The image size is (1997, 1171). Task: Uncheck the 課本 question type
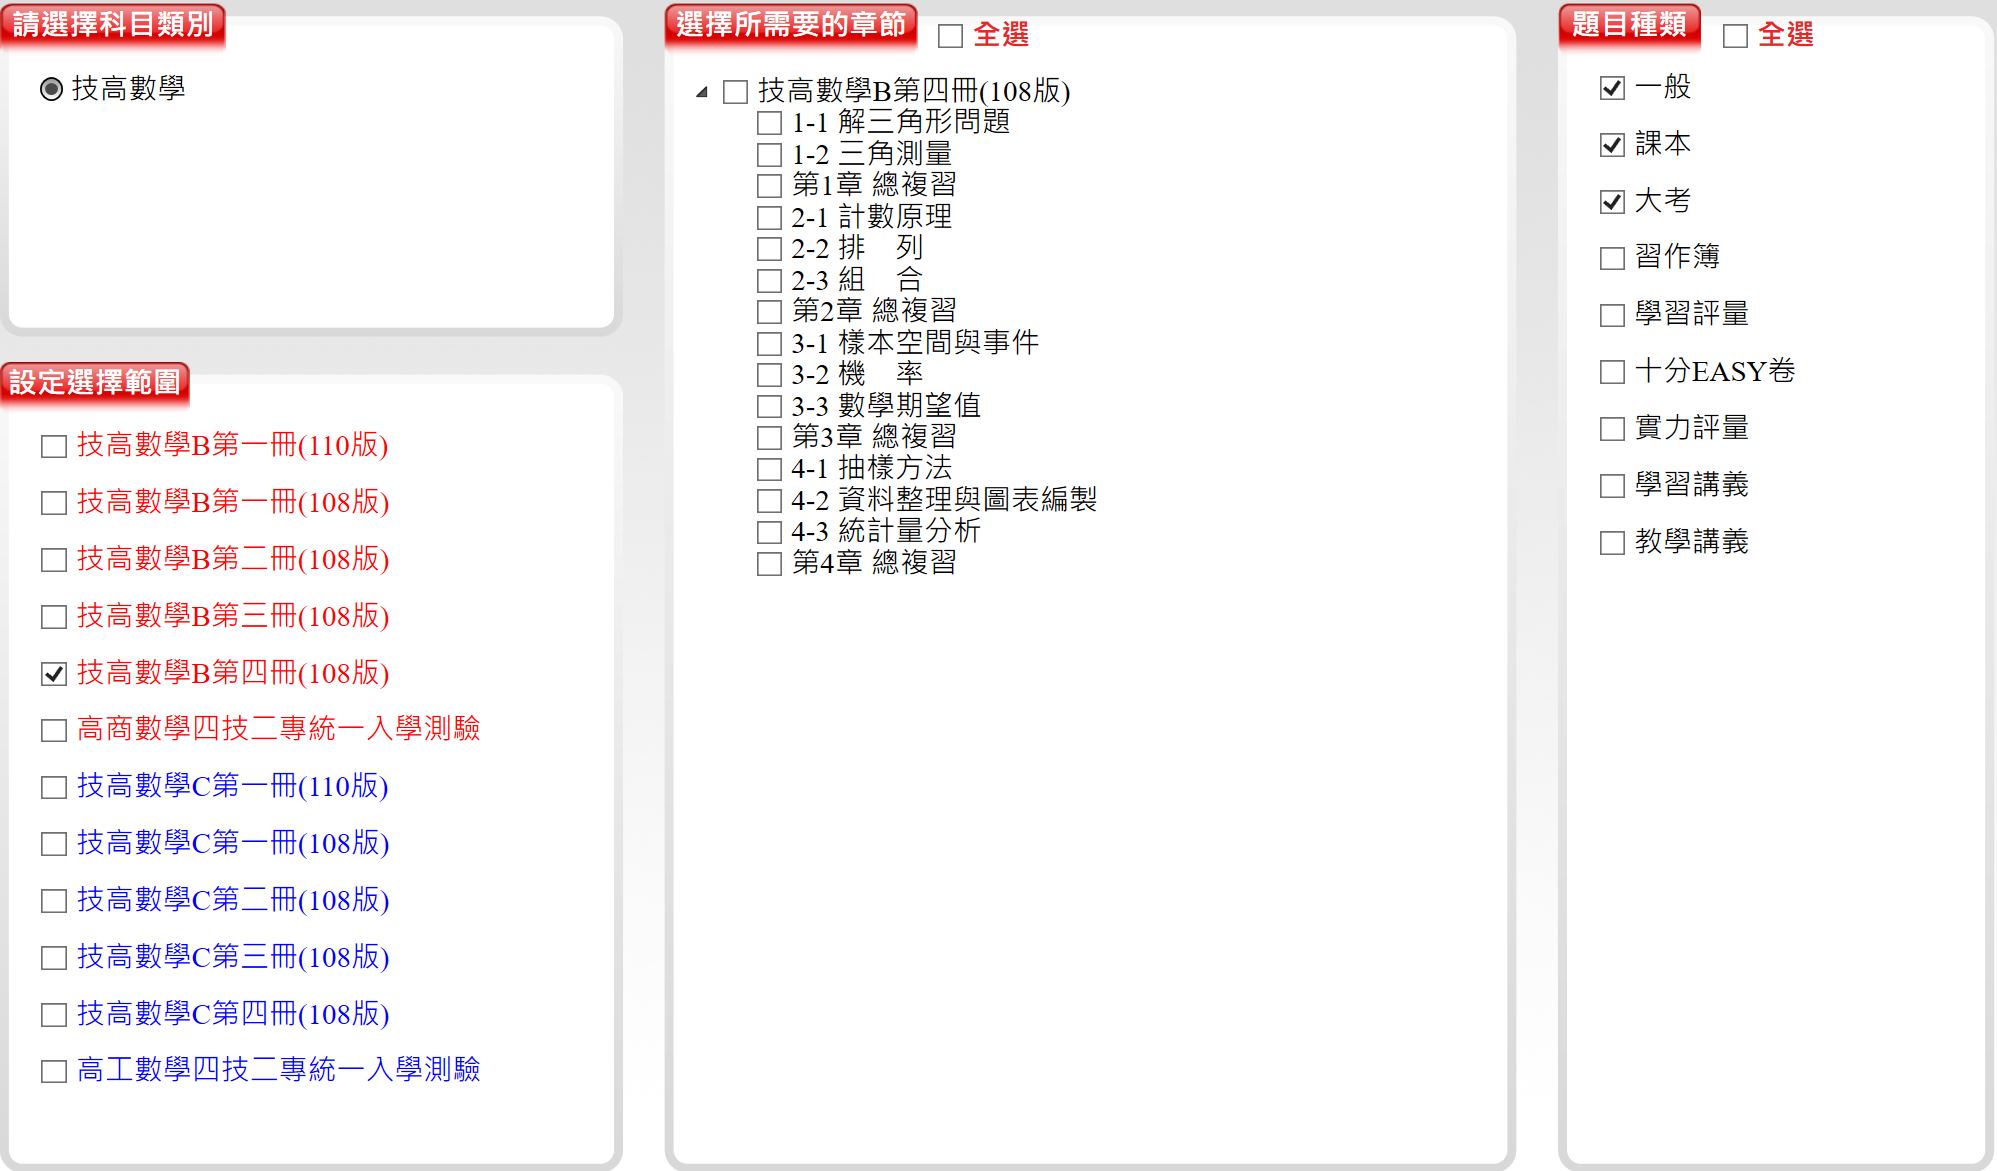click(1612, 145)
